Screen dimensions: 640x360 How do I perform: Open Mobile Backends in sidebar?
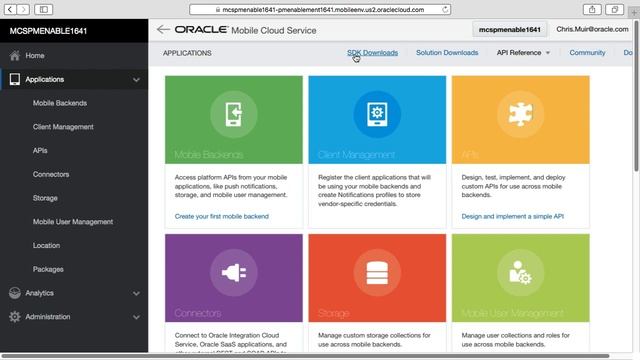pyautogui.click(x=60, y=103)
